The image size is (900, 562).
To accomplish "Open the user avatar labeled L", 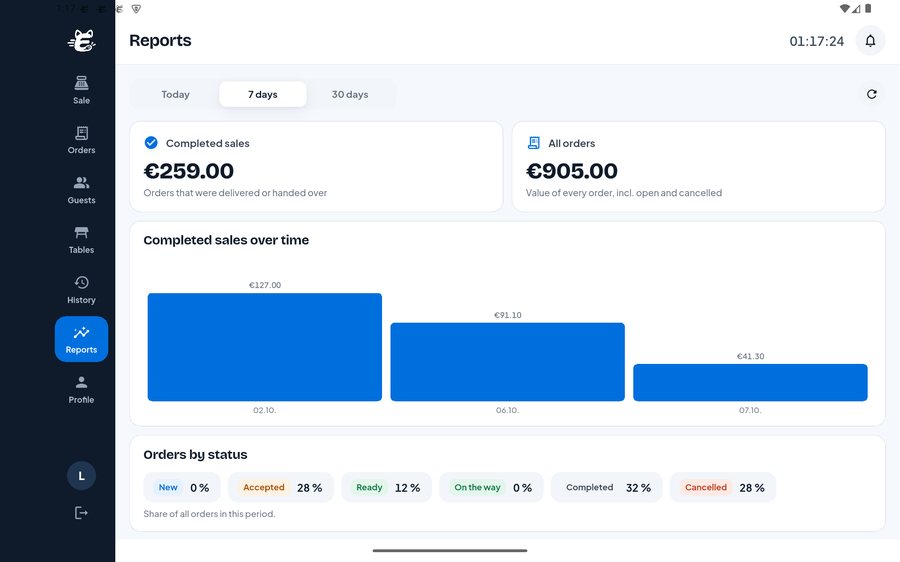I will point(81,475).
